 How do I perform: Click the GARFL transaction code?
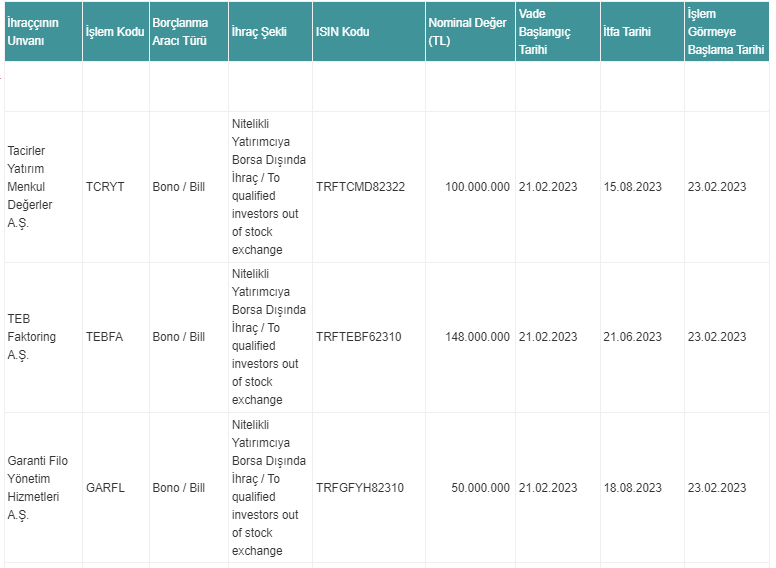coord(105,488)
